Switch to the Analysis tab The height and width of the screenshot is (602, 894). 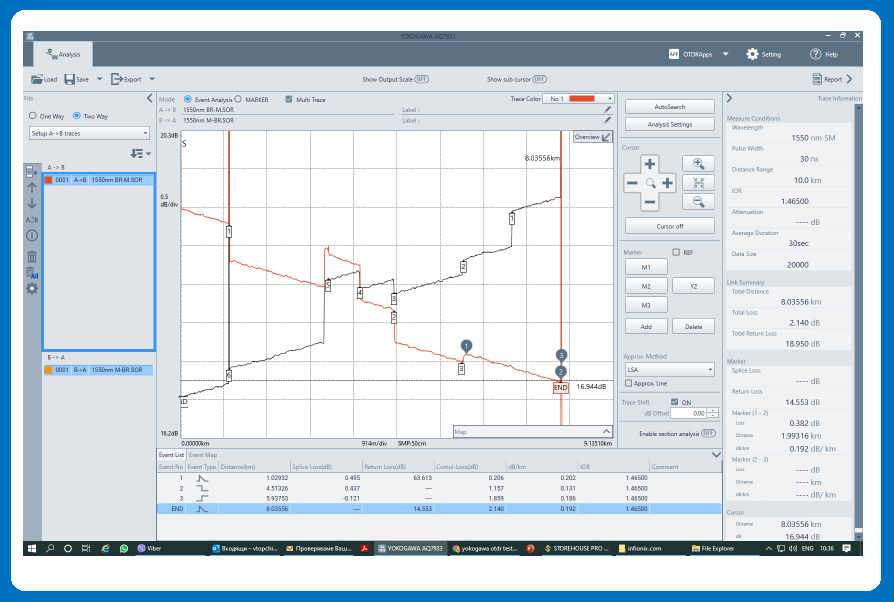(63, 54)
